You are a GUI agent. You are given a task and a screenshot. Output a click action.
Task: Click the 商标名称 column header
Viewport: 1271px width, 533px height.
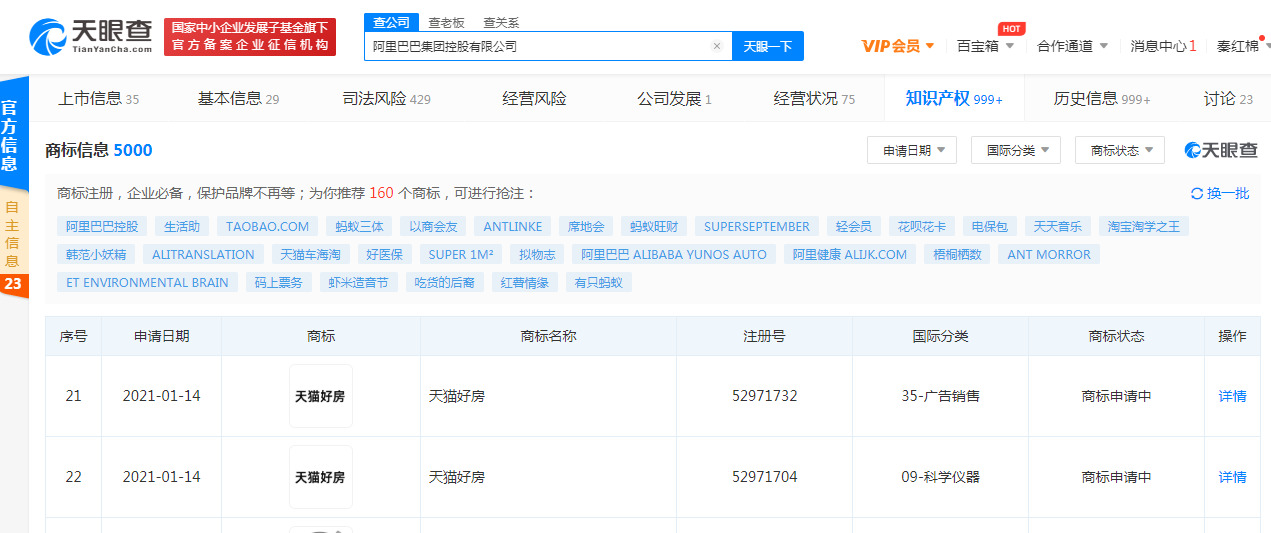(548, 336)
